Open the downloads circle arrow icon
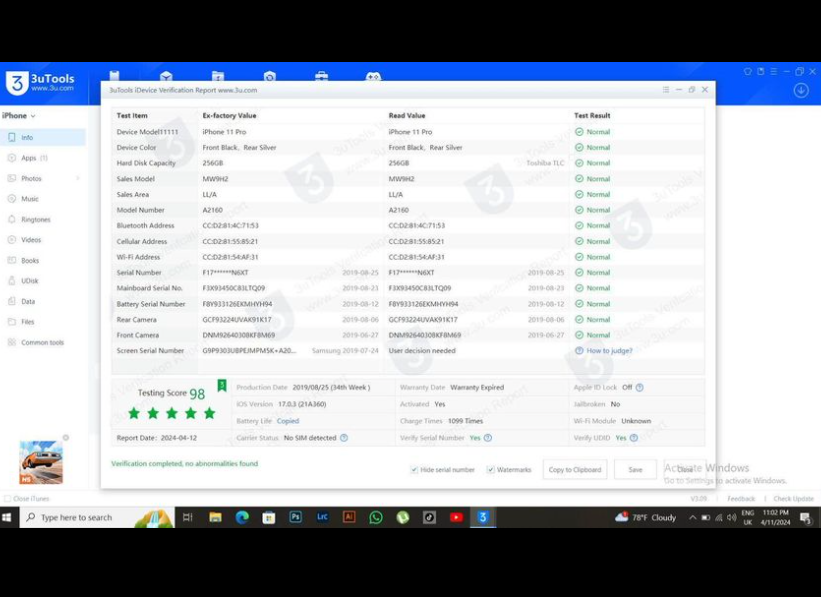Screen dimensions: 823x597 coord(801,90)
